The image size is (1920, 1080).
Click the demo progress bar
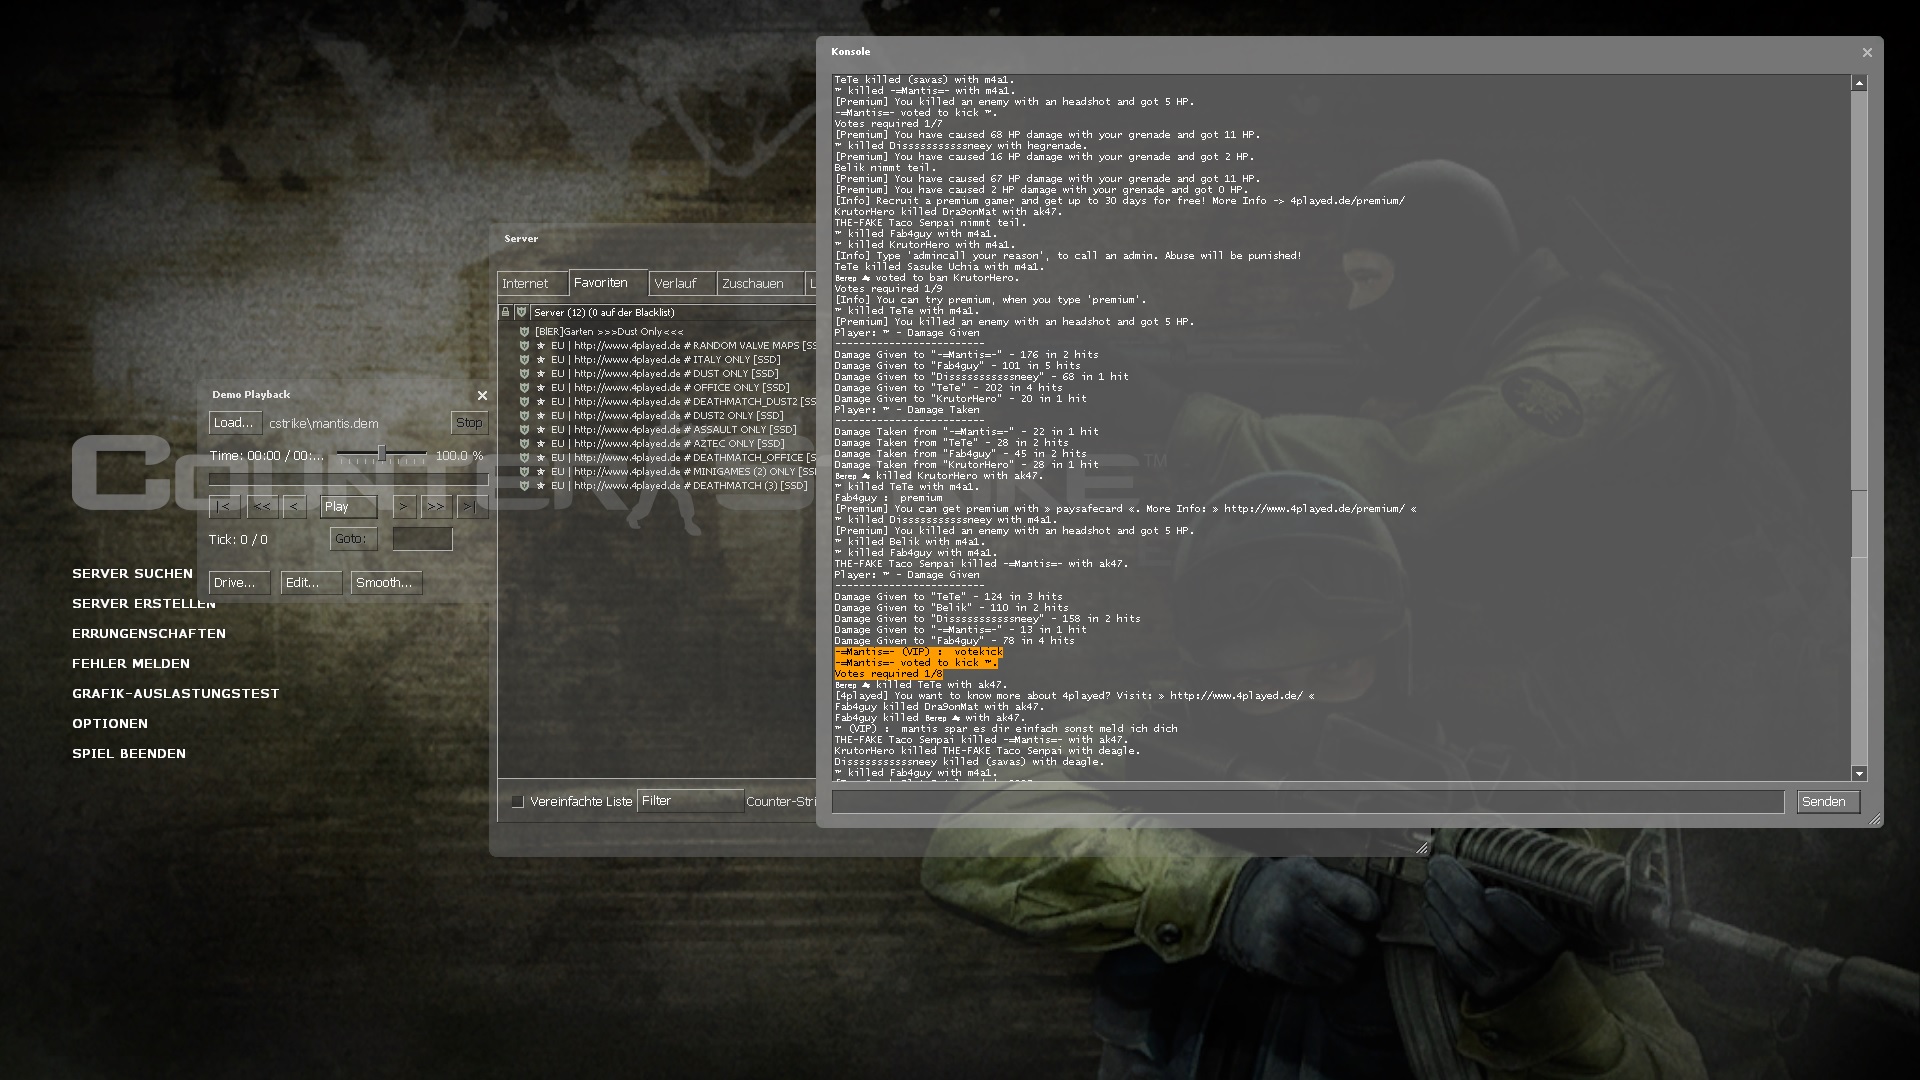click(x=348, y=480)
